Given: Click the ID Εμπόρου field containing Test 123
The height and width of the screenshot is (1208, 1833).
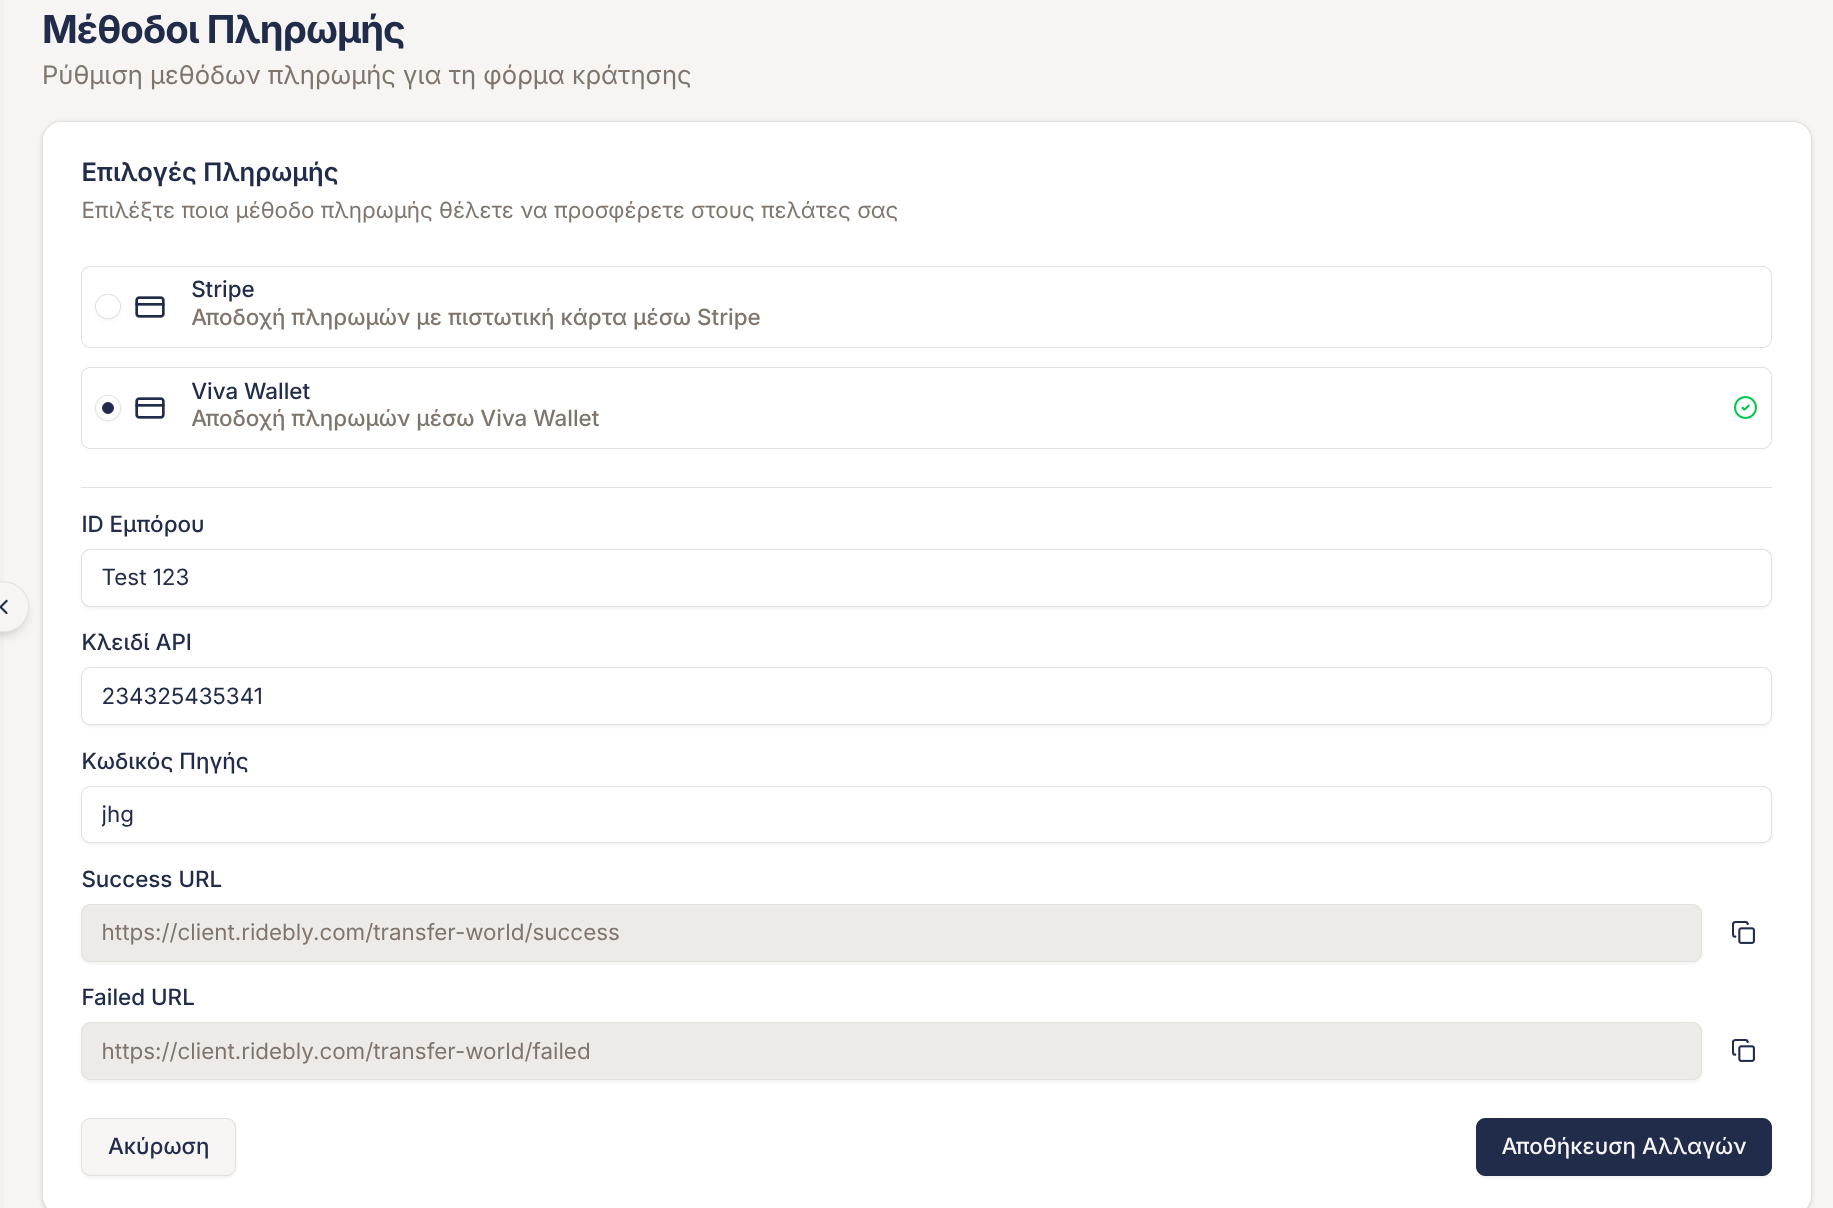Looking at the screenshot, I should pyautogui.click(x=925, y=578).
